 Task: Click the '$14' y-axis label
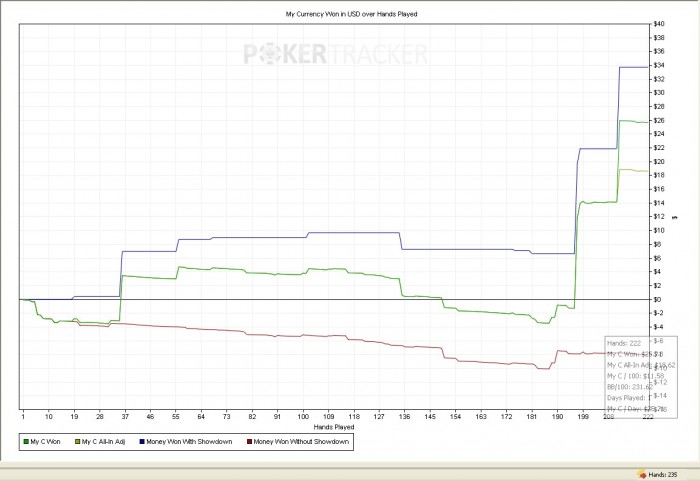point(659,203)
